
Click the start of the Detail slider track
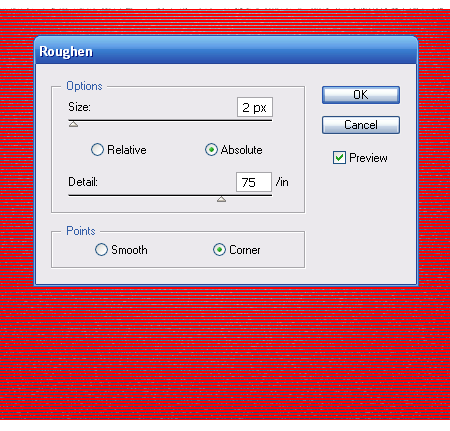pos(70,195)
